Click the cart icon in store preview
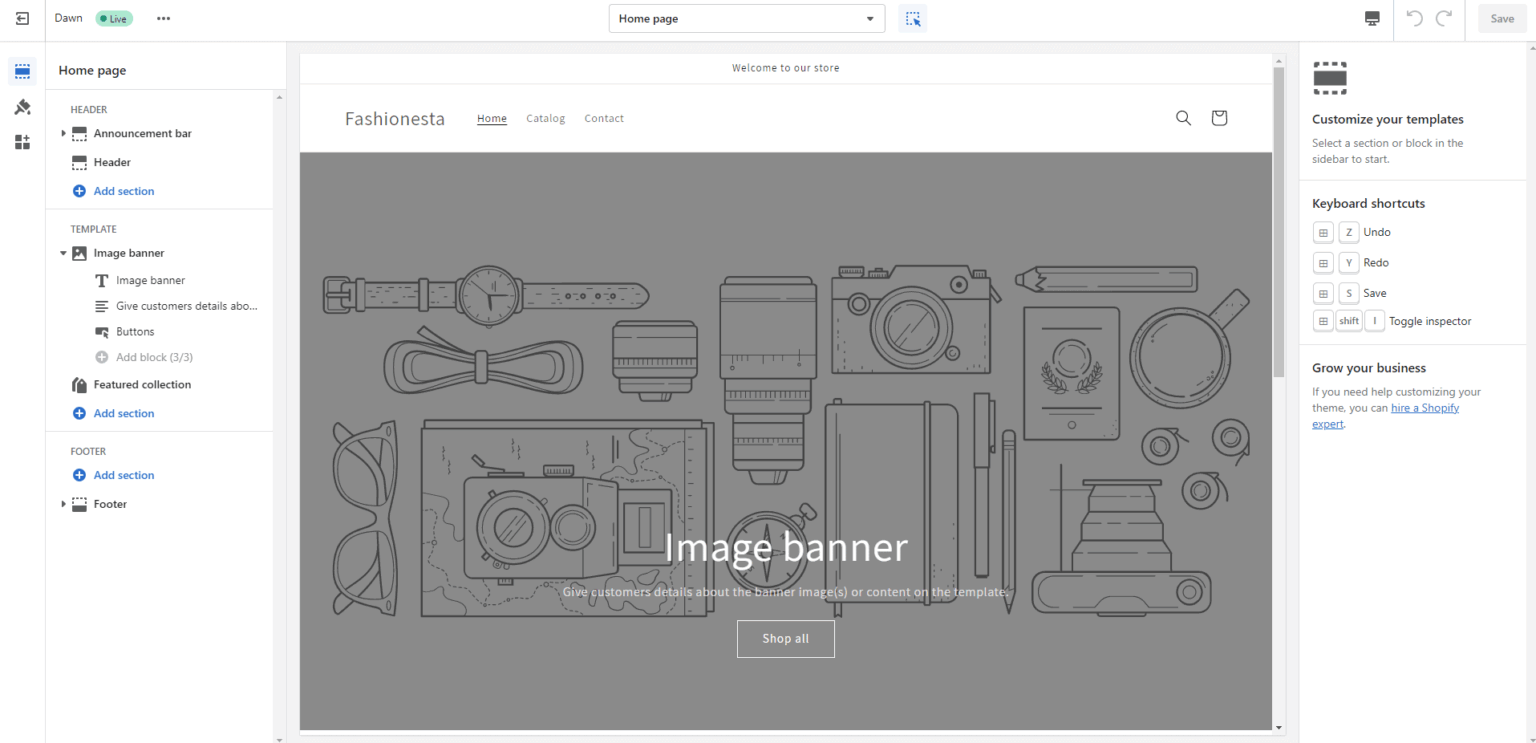 click(1218, 118)
